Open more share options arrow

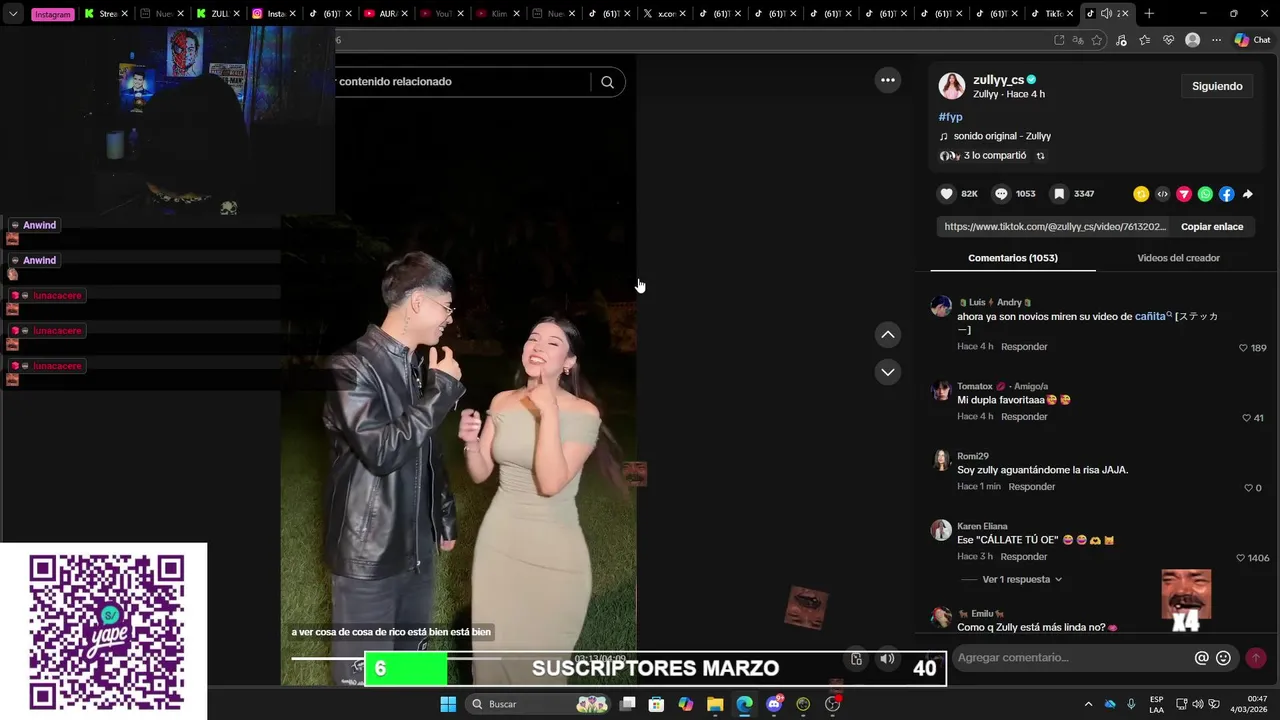1248,194
